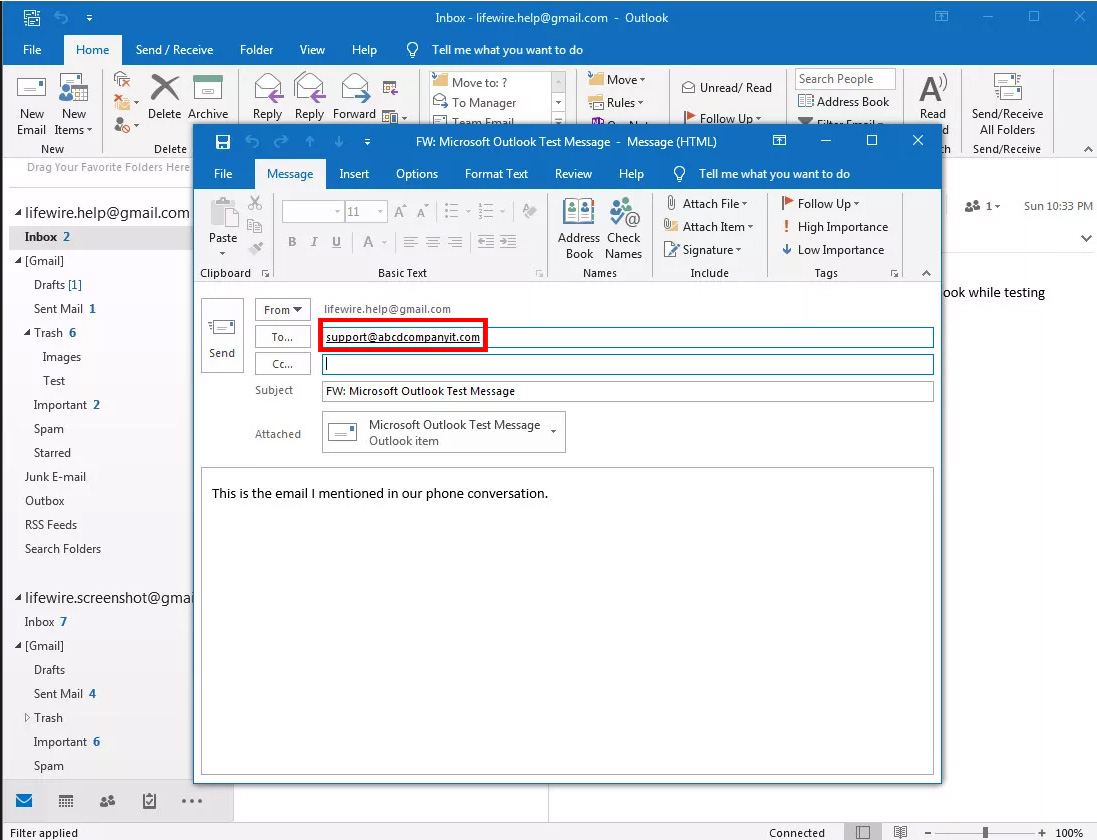This screenshot has width=1097, height=840.
Task: Open the Calendar view in navigation bar
Action: [66, 801]
